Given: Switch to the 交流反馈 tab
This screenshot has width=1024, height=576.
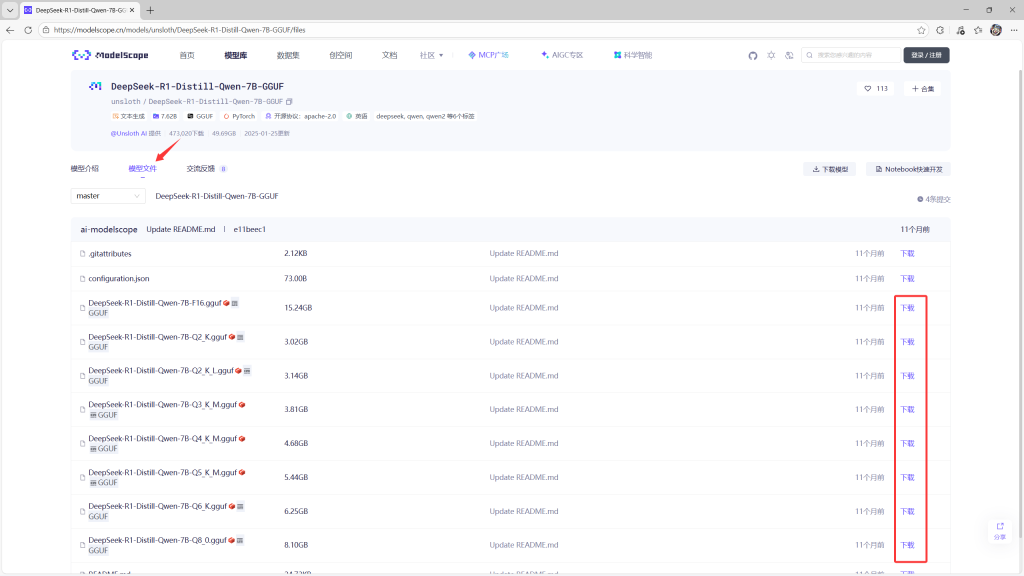Looking at the screenshot, I should click(201, 169).
